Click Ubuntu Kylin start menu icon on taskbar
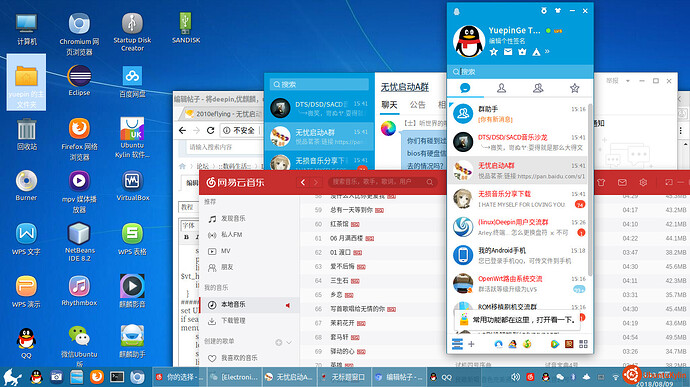Viewport: 690px width, 387px height. click(12, 377)
